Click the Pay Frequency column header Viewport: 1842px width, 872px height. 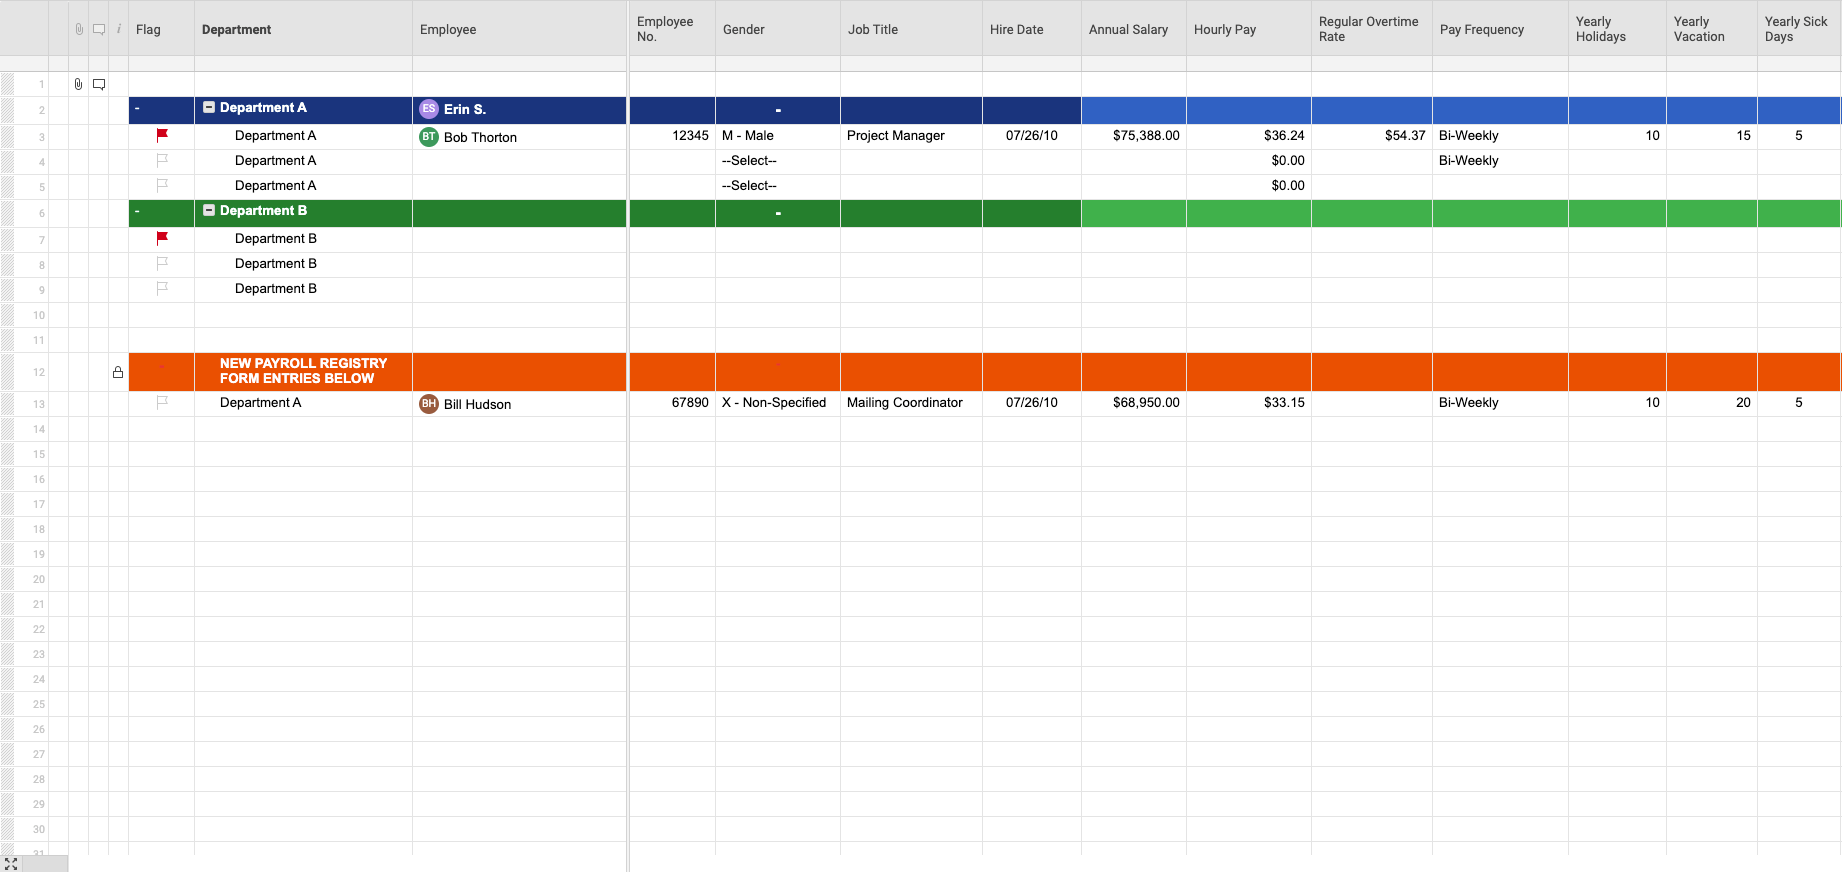click(x=1500, y=29)
